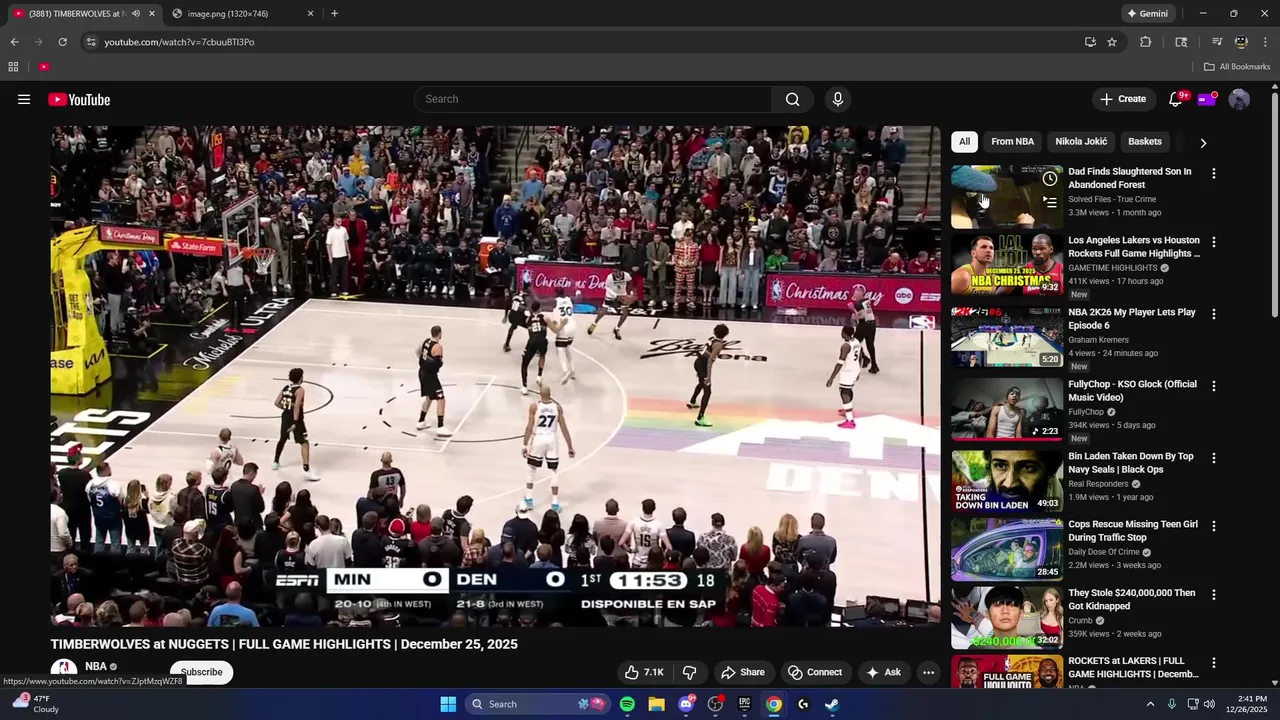This screenshot has width=1280, height=720.
Task: Start voice search with microphone icon
Action: 838,99
